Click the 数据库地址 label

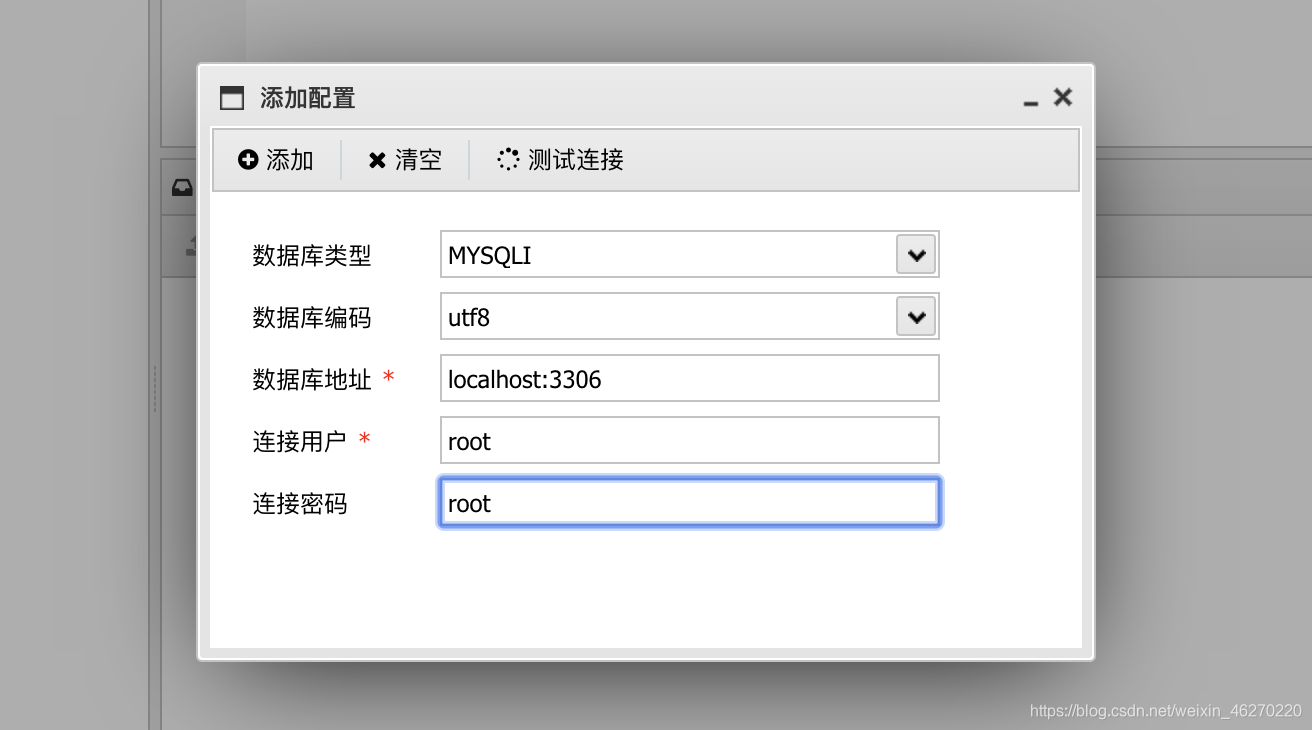(x=312, y=380)
